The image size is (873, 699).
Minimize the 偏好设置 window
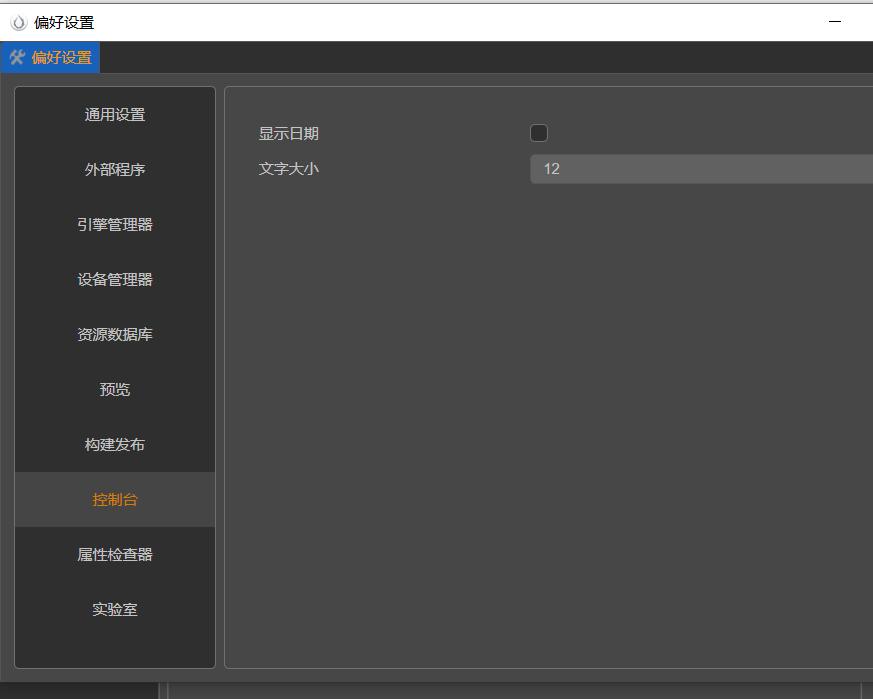coord(835,21)
